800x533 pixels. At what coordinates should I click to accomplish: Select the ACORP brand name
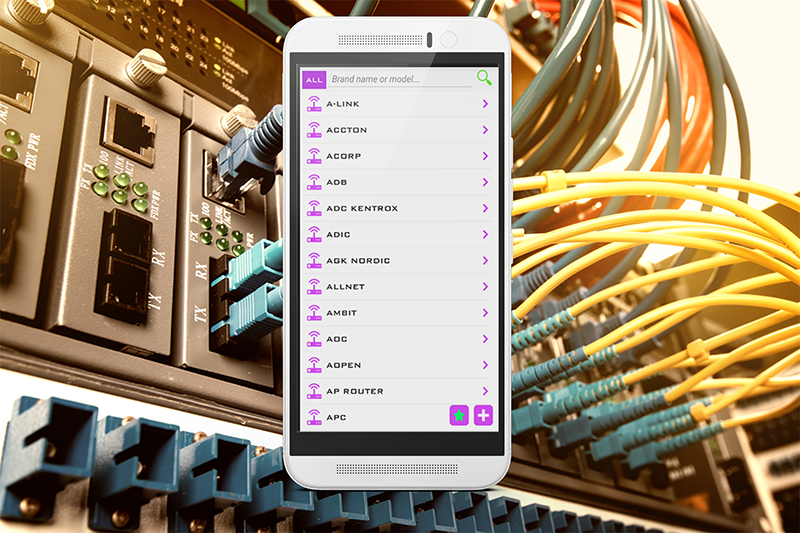tap(344, 156)
